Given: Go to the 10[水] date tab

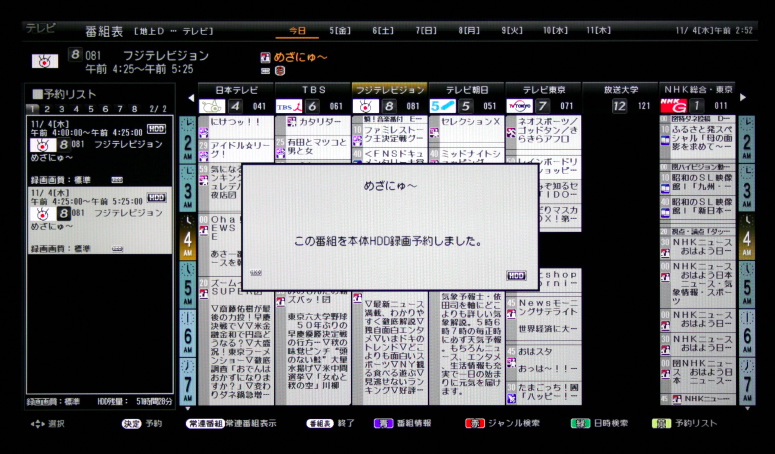Looking at the screenshot, I should [x=555, y=31].
